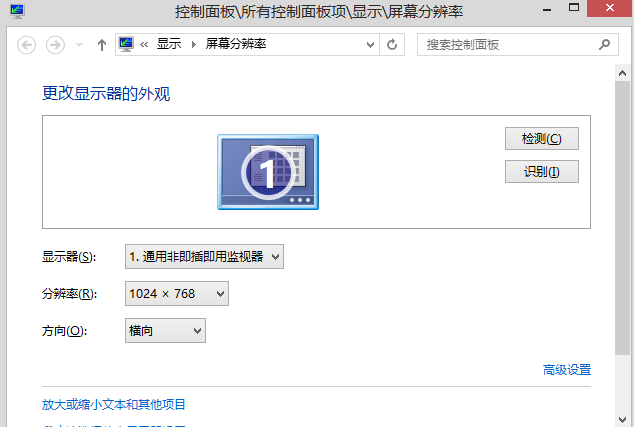Open 放大或缩小文本和其他项目 link
This screenshot has width=634, height=427.
click(114, 404)
